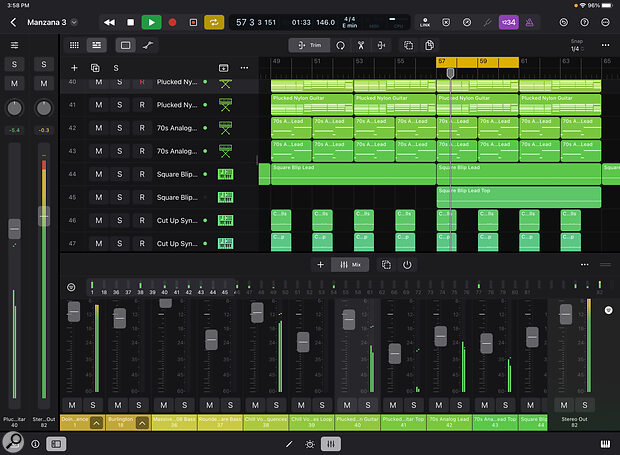Select the Mix mode button

click(350, 265)
